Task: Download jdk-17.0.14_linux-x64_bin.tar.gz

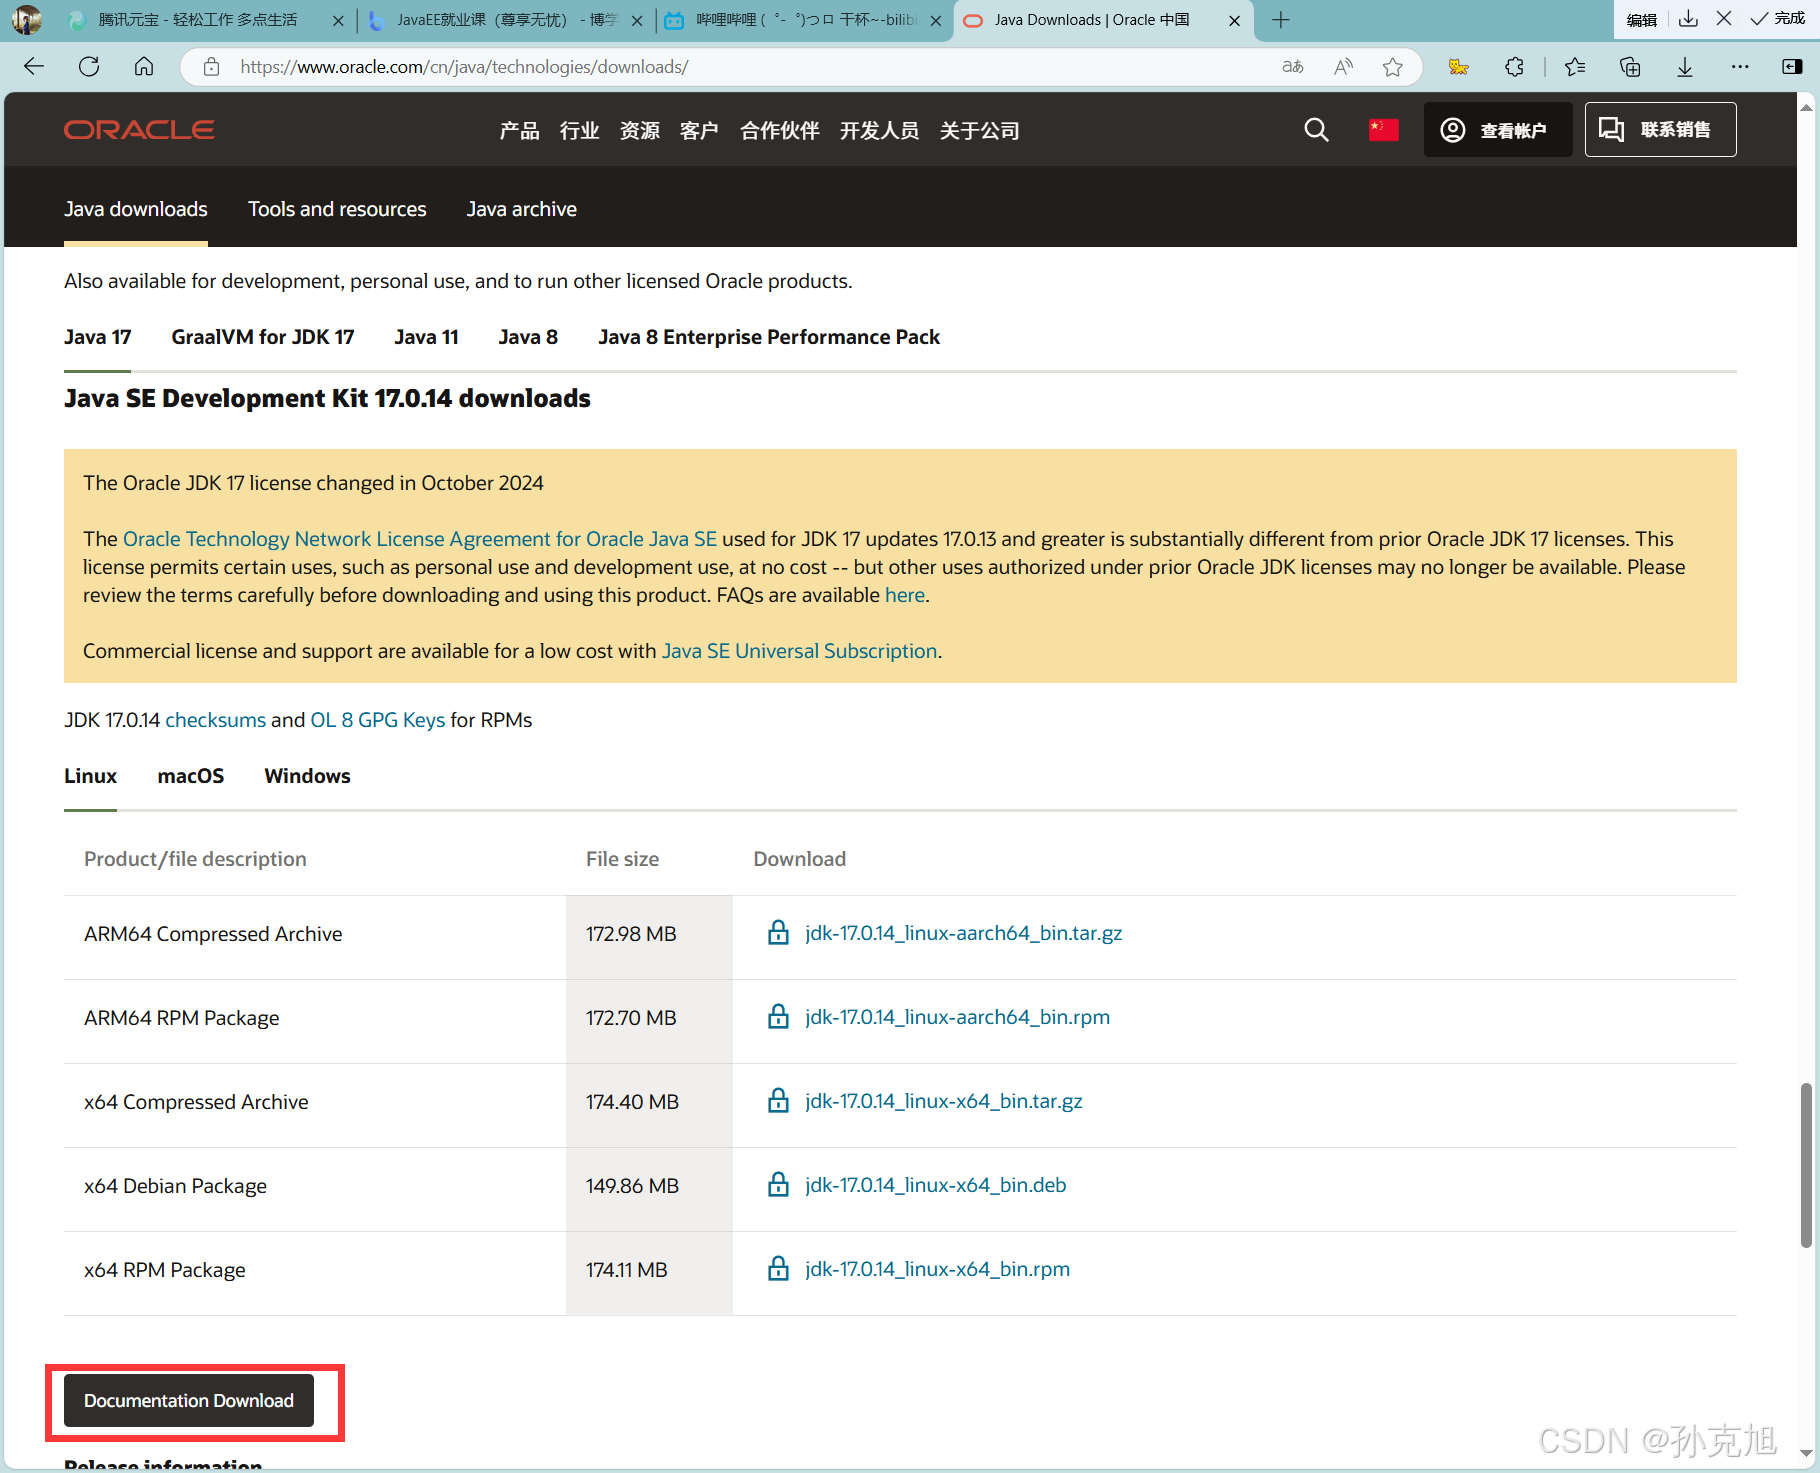Action: pos(943,1101)
